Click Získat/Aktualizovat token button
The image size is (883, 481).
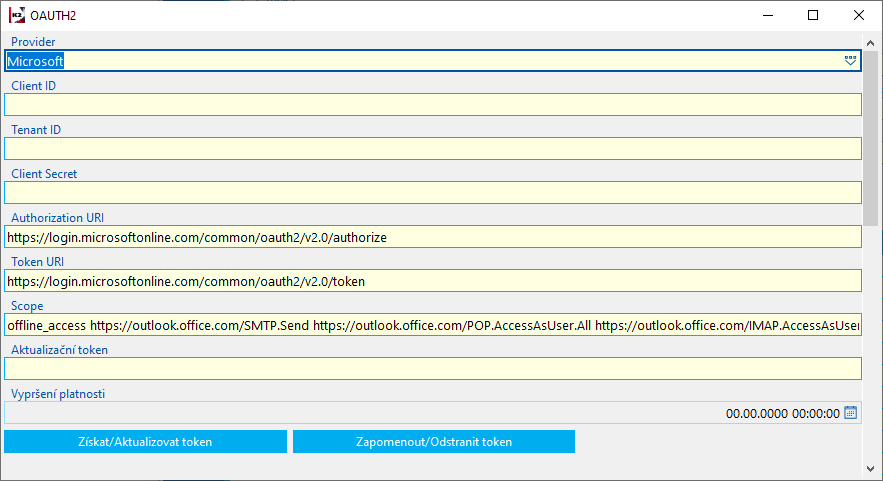coord(145,442)
